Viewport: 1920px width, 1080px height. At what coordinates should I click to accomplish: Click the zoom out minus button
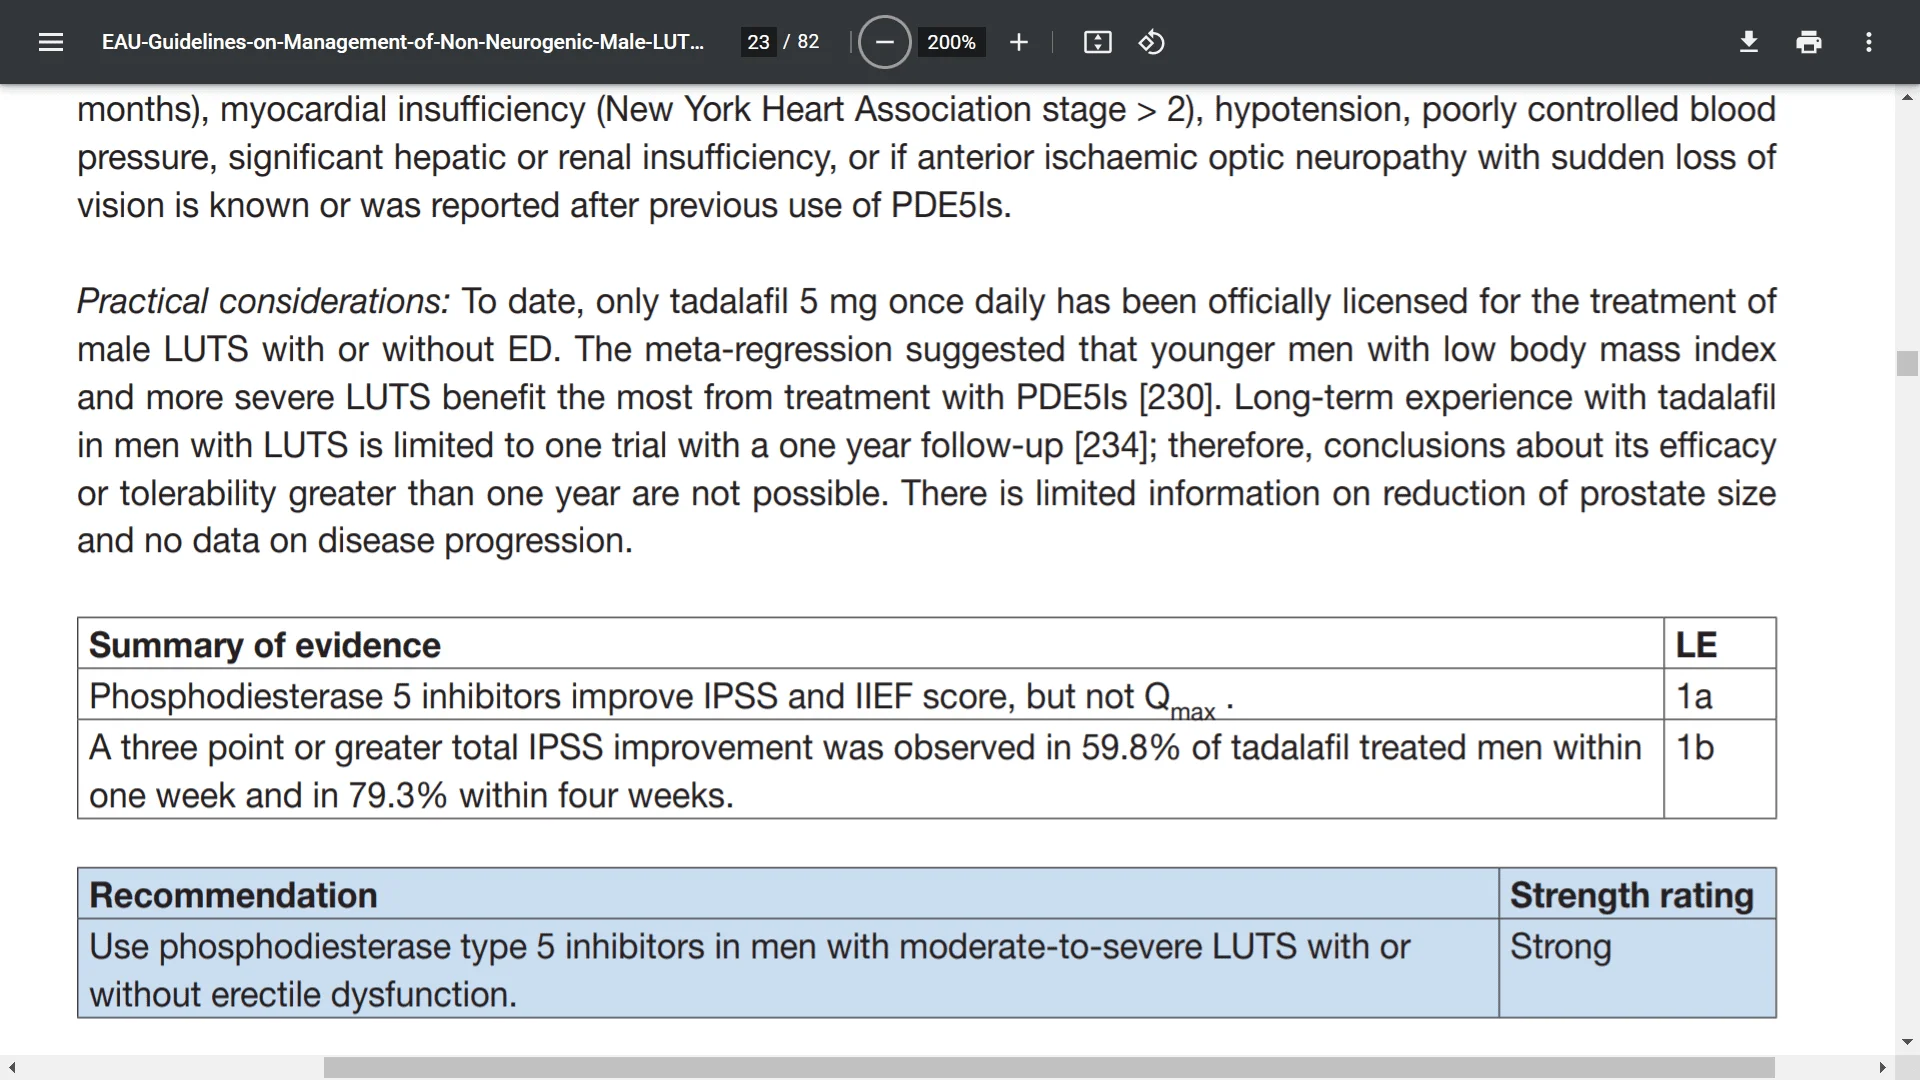pos(885,42)
